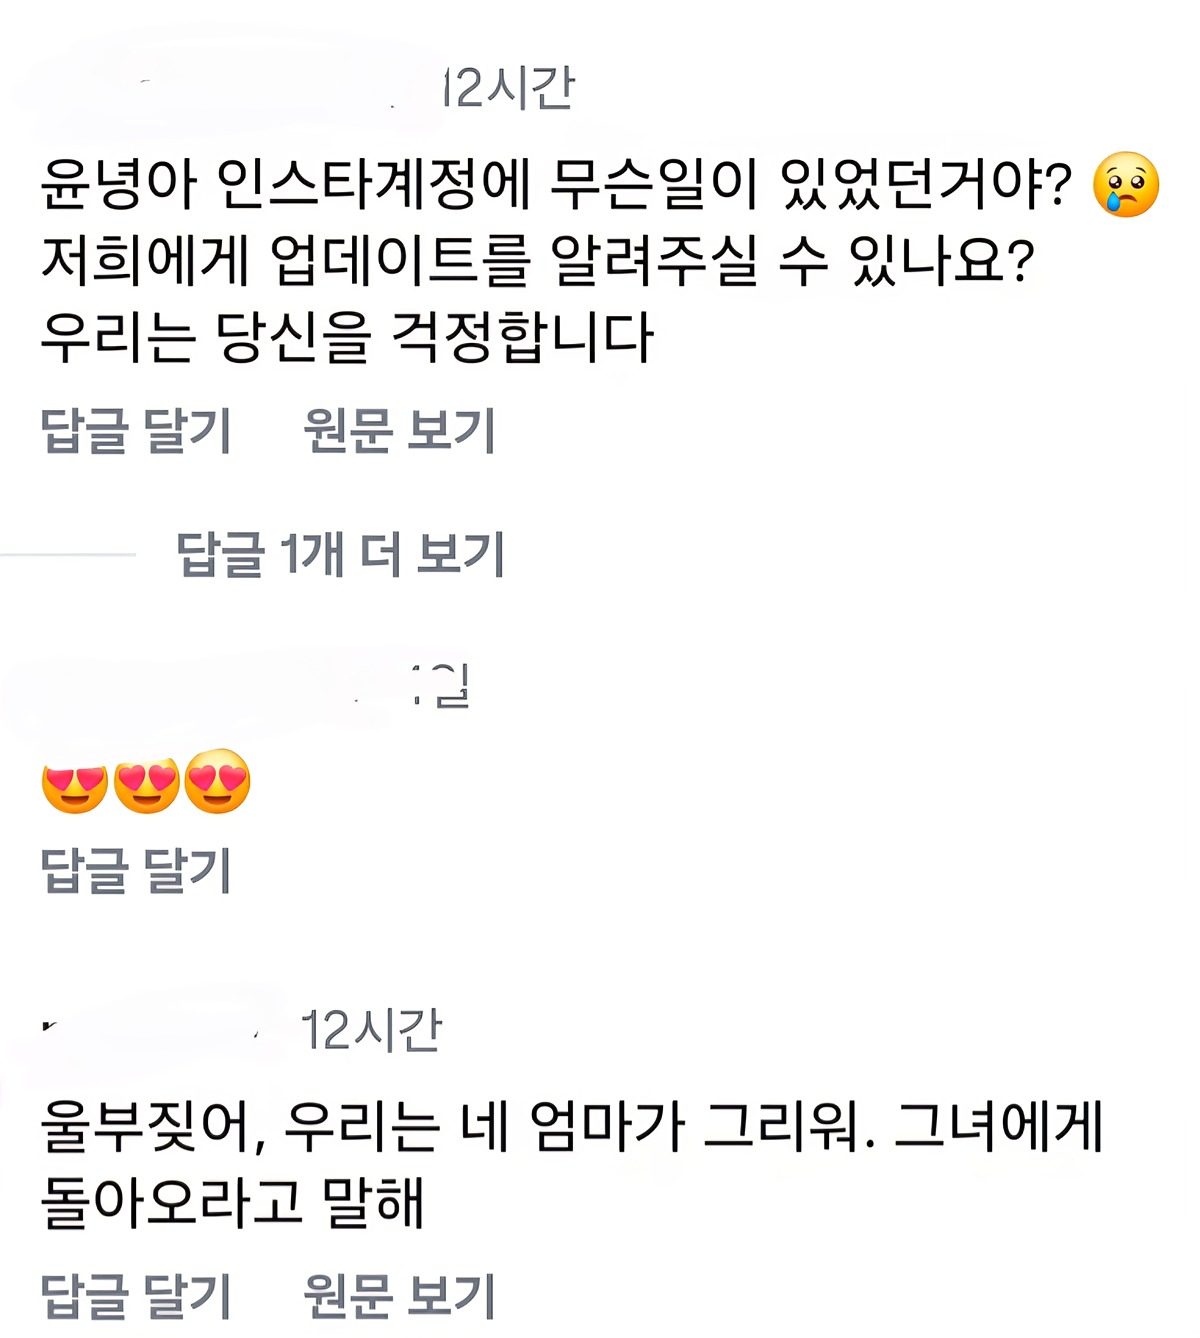Click the last heart-eyes emoji

(x=218, y=781)
